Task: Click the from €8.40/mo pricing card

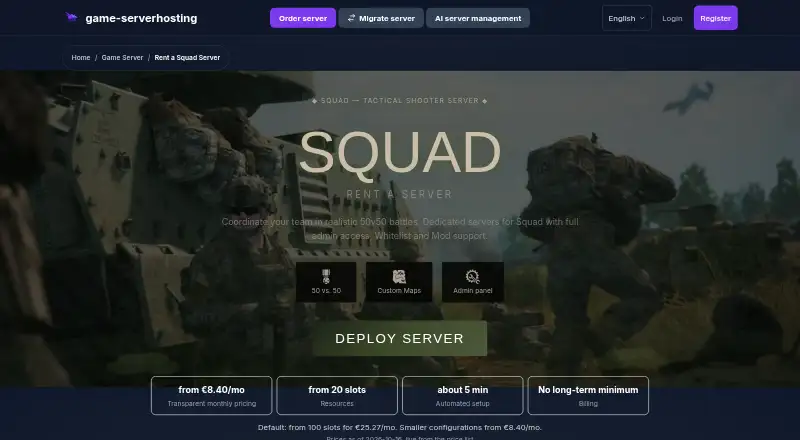Action: point(212,396)
